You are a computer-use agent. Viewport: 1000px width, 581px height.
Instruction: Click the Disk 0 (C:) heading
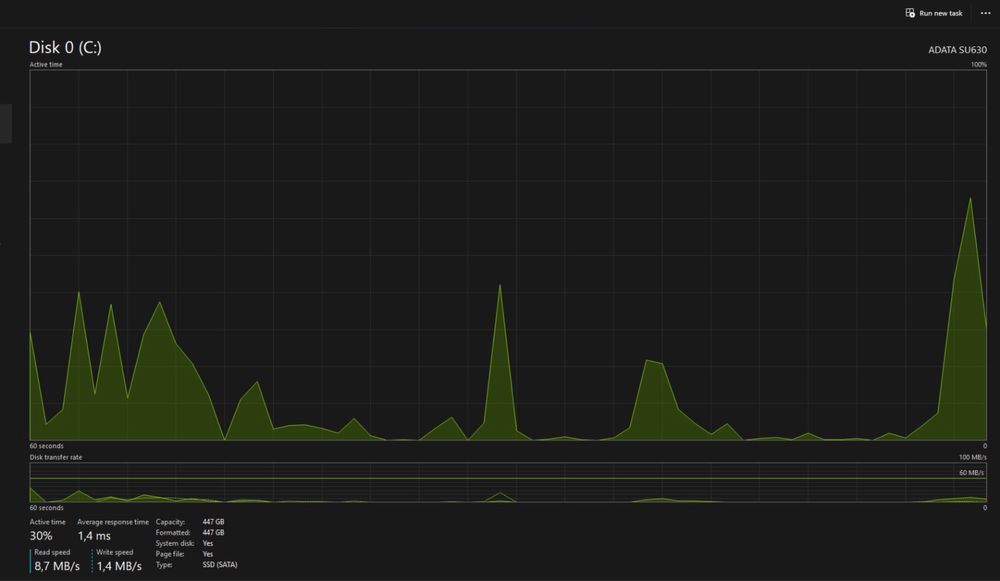[65, 47]
